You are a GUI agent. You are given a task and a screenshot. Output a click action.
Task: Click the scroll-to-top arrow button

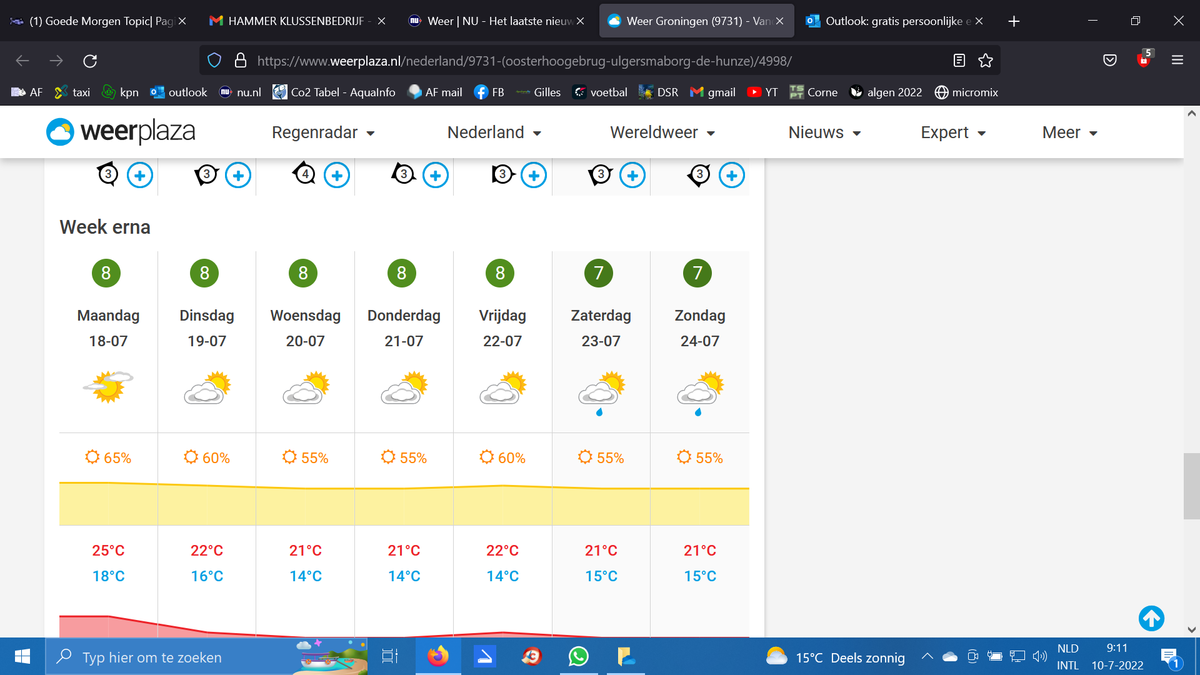click(1151, 618)
